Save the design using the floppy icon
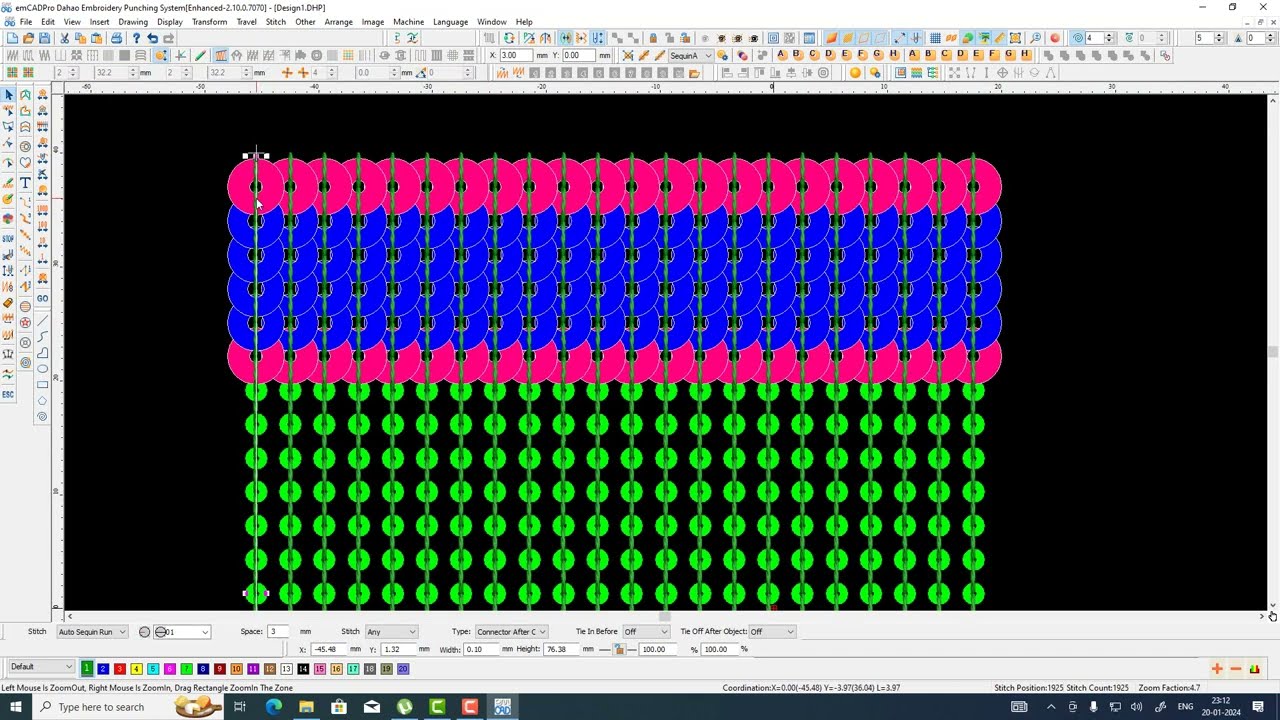 (x=44, y=38)
